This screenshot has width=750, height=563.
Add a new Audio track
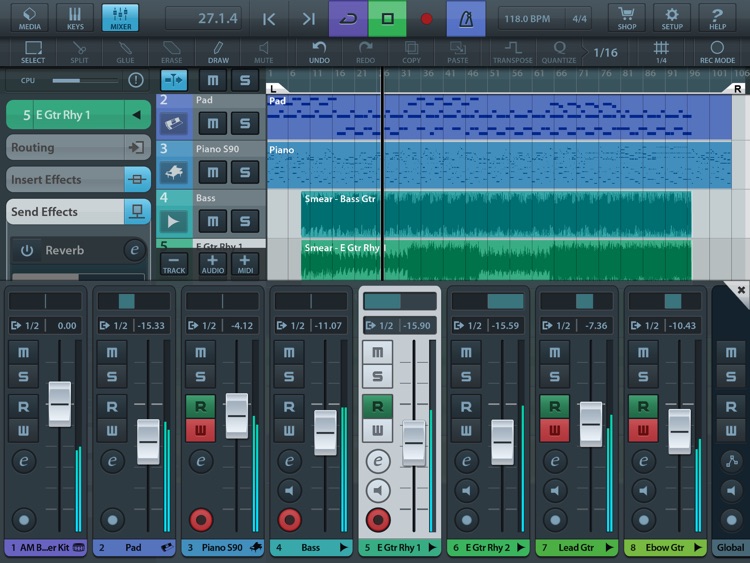click(x=212, y=265)
